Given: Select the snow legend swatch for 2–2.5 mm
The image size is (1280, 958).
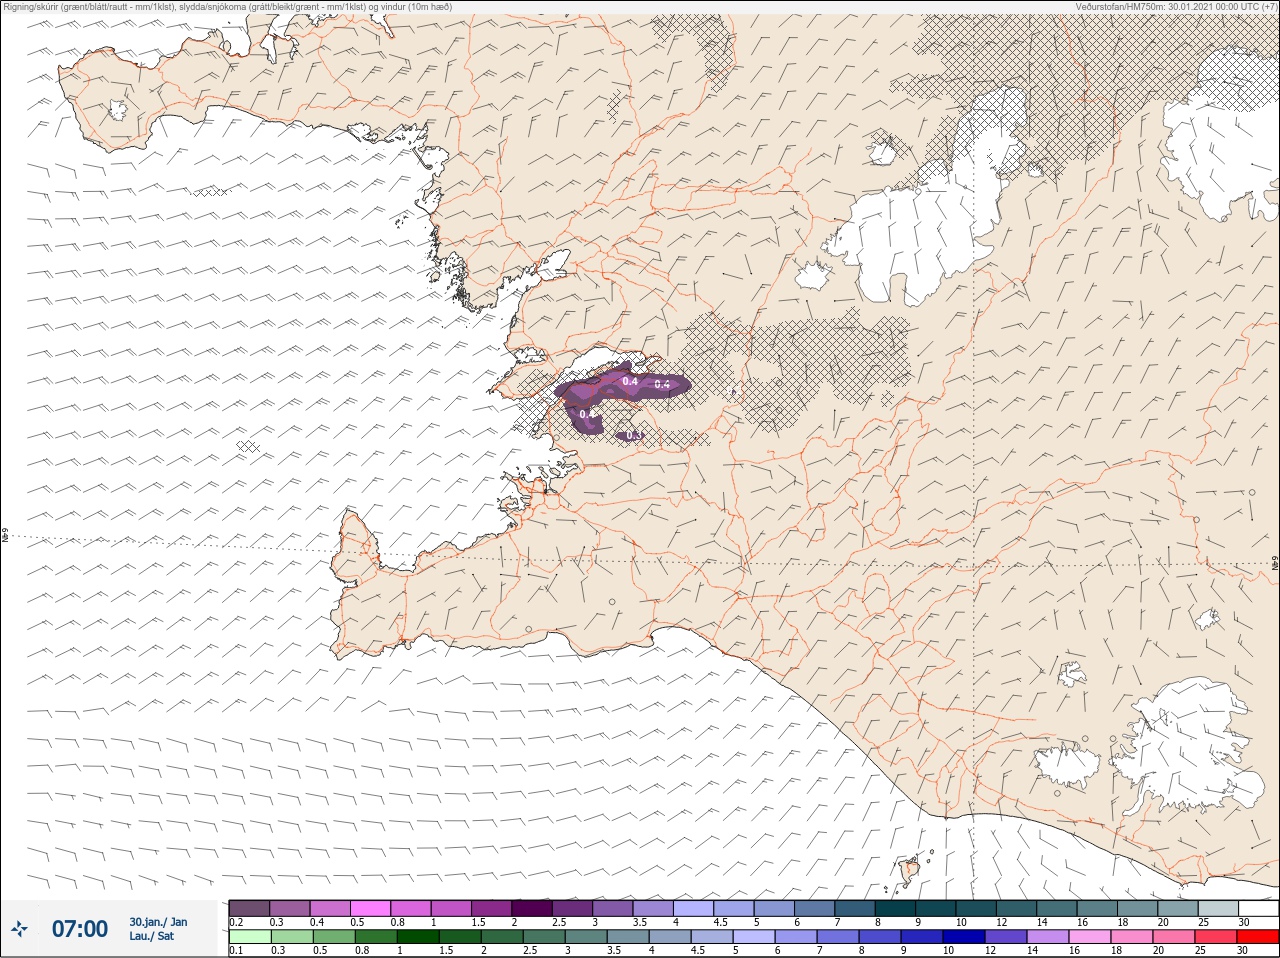Looking at the screenshot, I should (x=533, y=908).
